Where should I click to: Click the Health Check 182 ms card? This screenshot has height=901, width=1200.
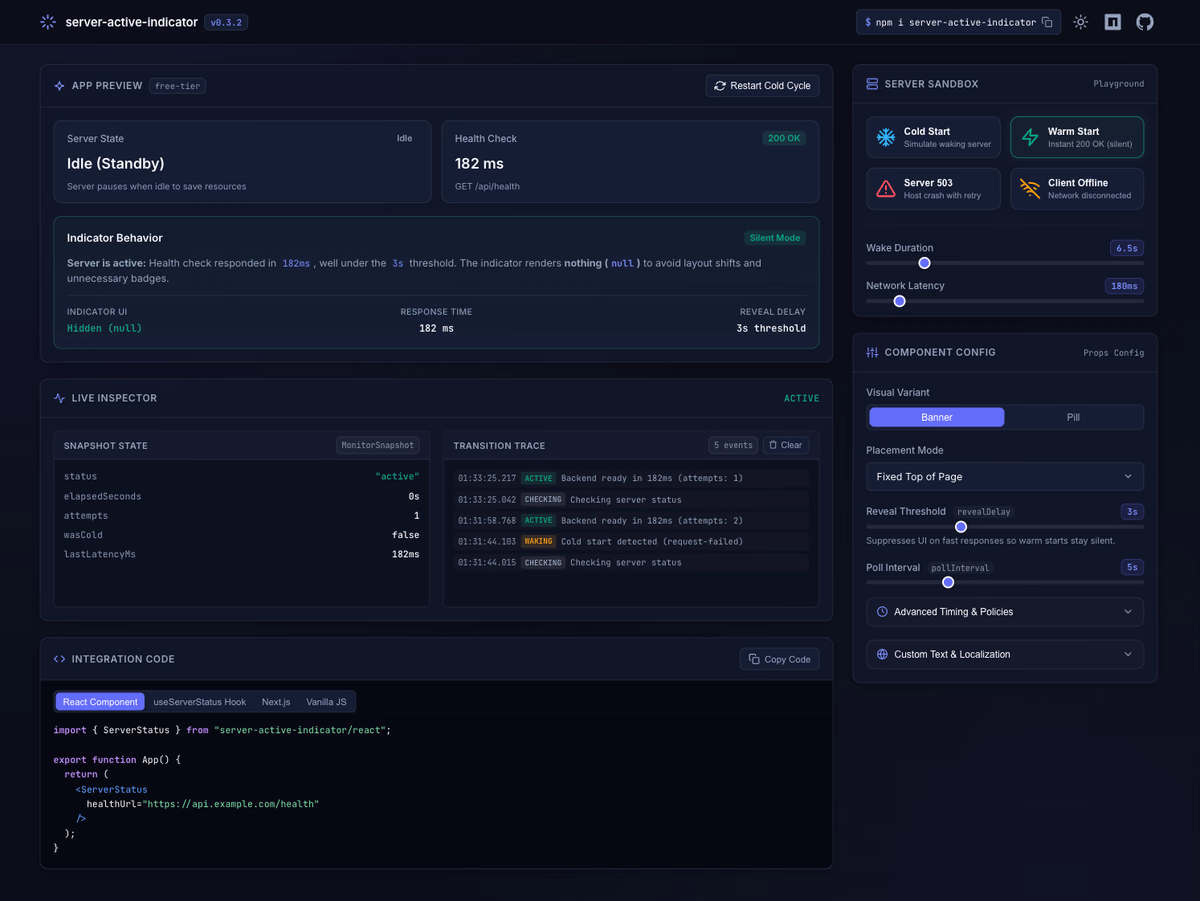[x=630, y=162]
